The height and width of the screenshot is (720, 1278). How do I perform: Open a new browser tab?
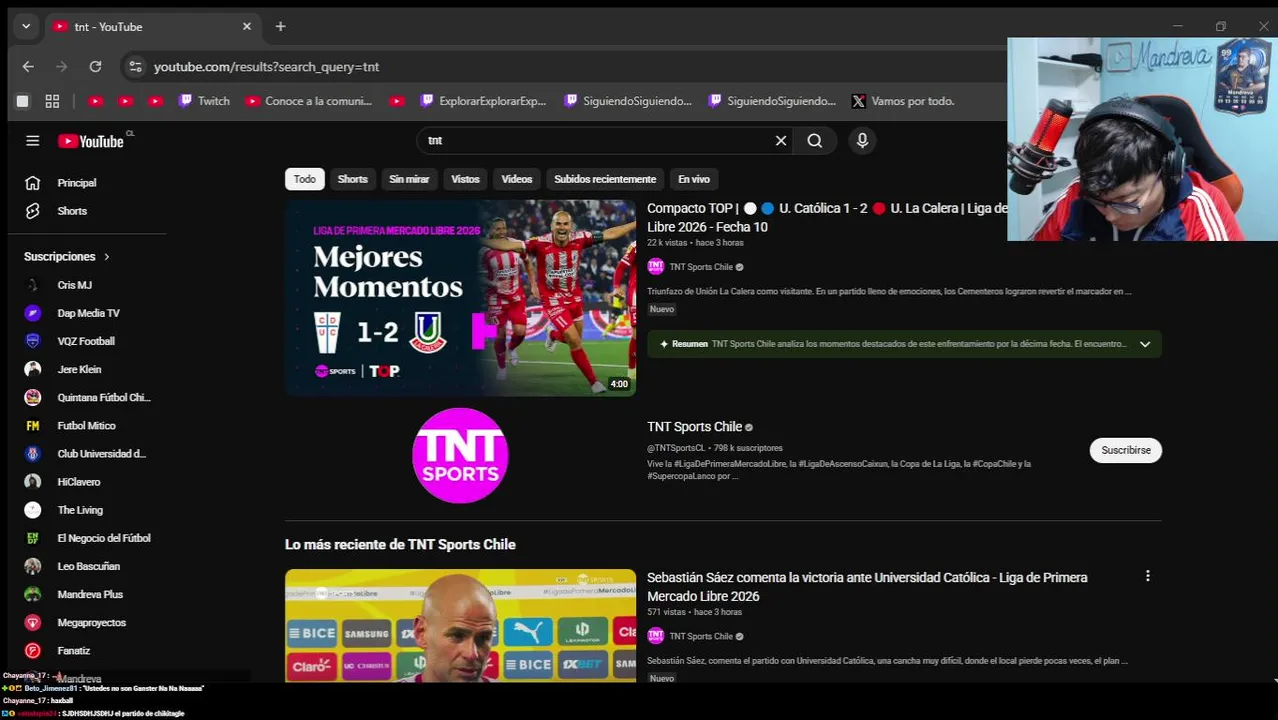tap(281, 26)
